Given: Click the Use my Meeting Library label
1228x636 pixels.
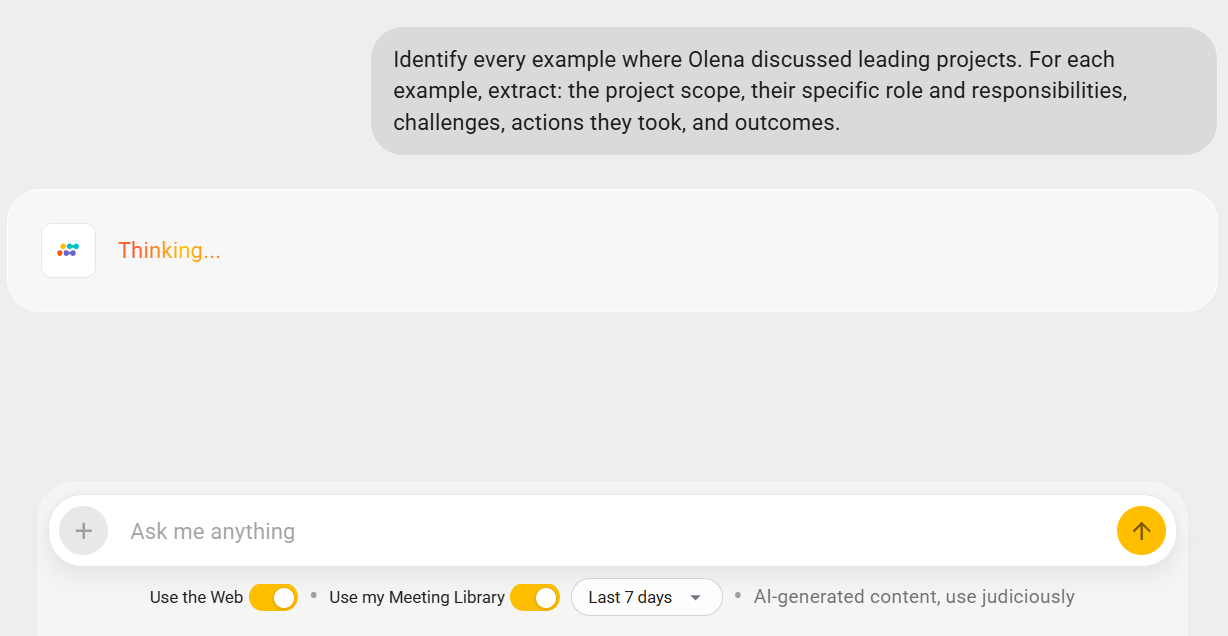Looking at the screenshot, I should tap(416, 598).
